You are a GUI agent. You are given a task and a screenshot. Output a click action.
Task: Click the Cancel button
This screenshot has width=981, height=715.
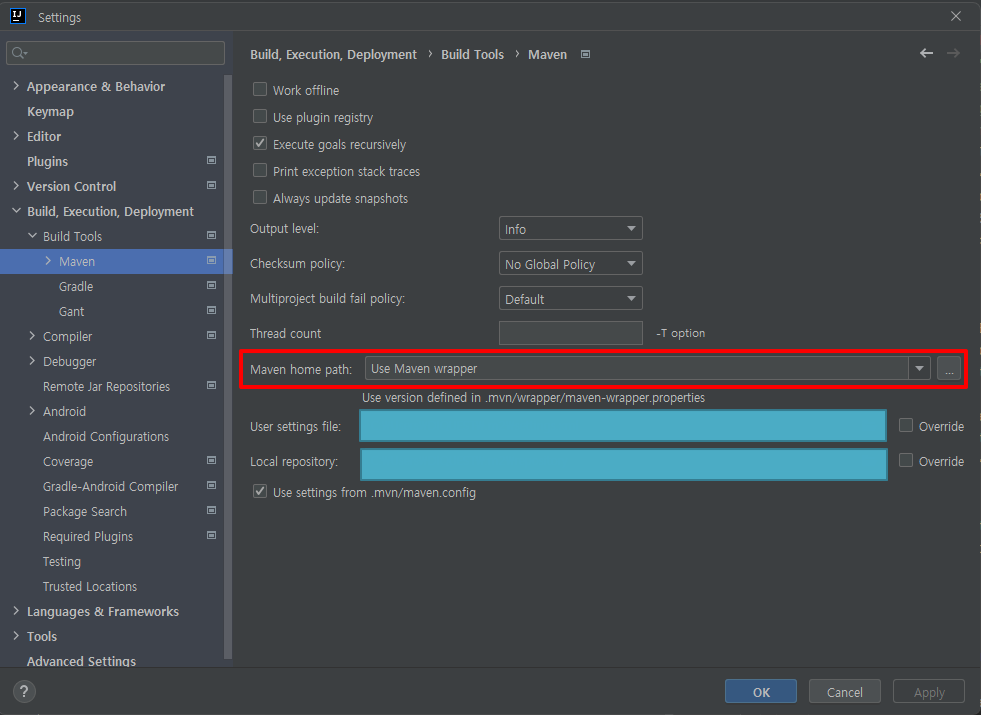click(845, 692)
